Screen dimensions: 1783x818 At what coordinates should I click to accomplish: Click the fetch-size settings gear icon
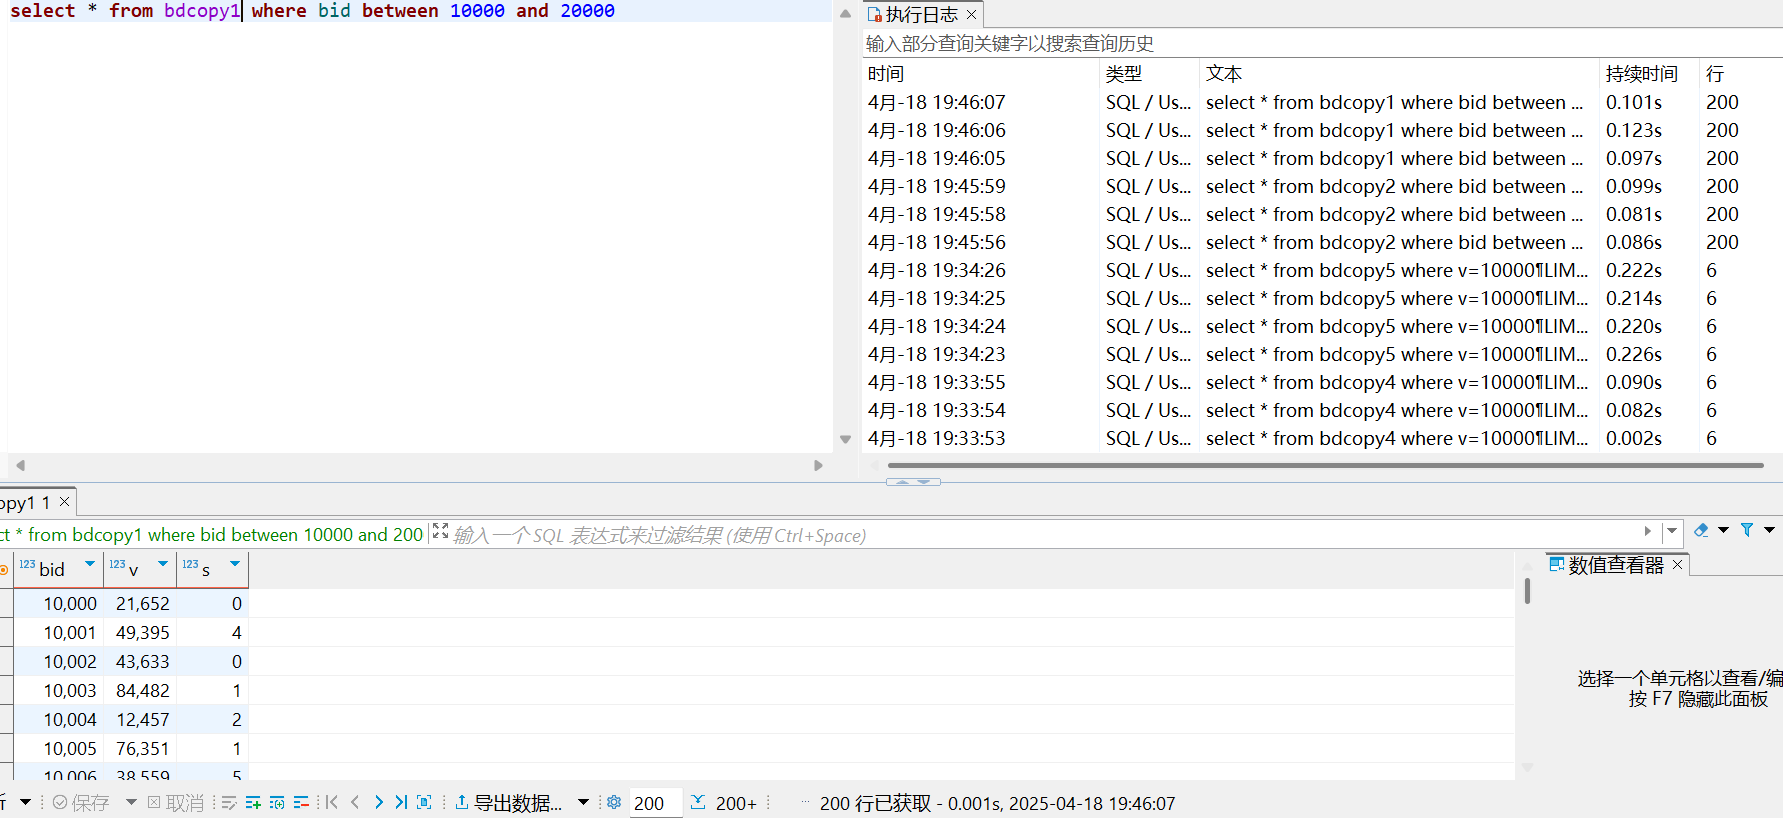pos(614,802)
